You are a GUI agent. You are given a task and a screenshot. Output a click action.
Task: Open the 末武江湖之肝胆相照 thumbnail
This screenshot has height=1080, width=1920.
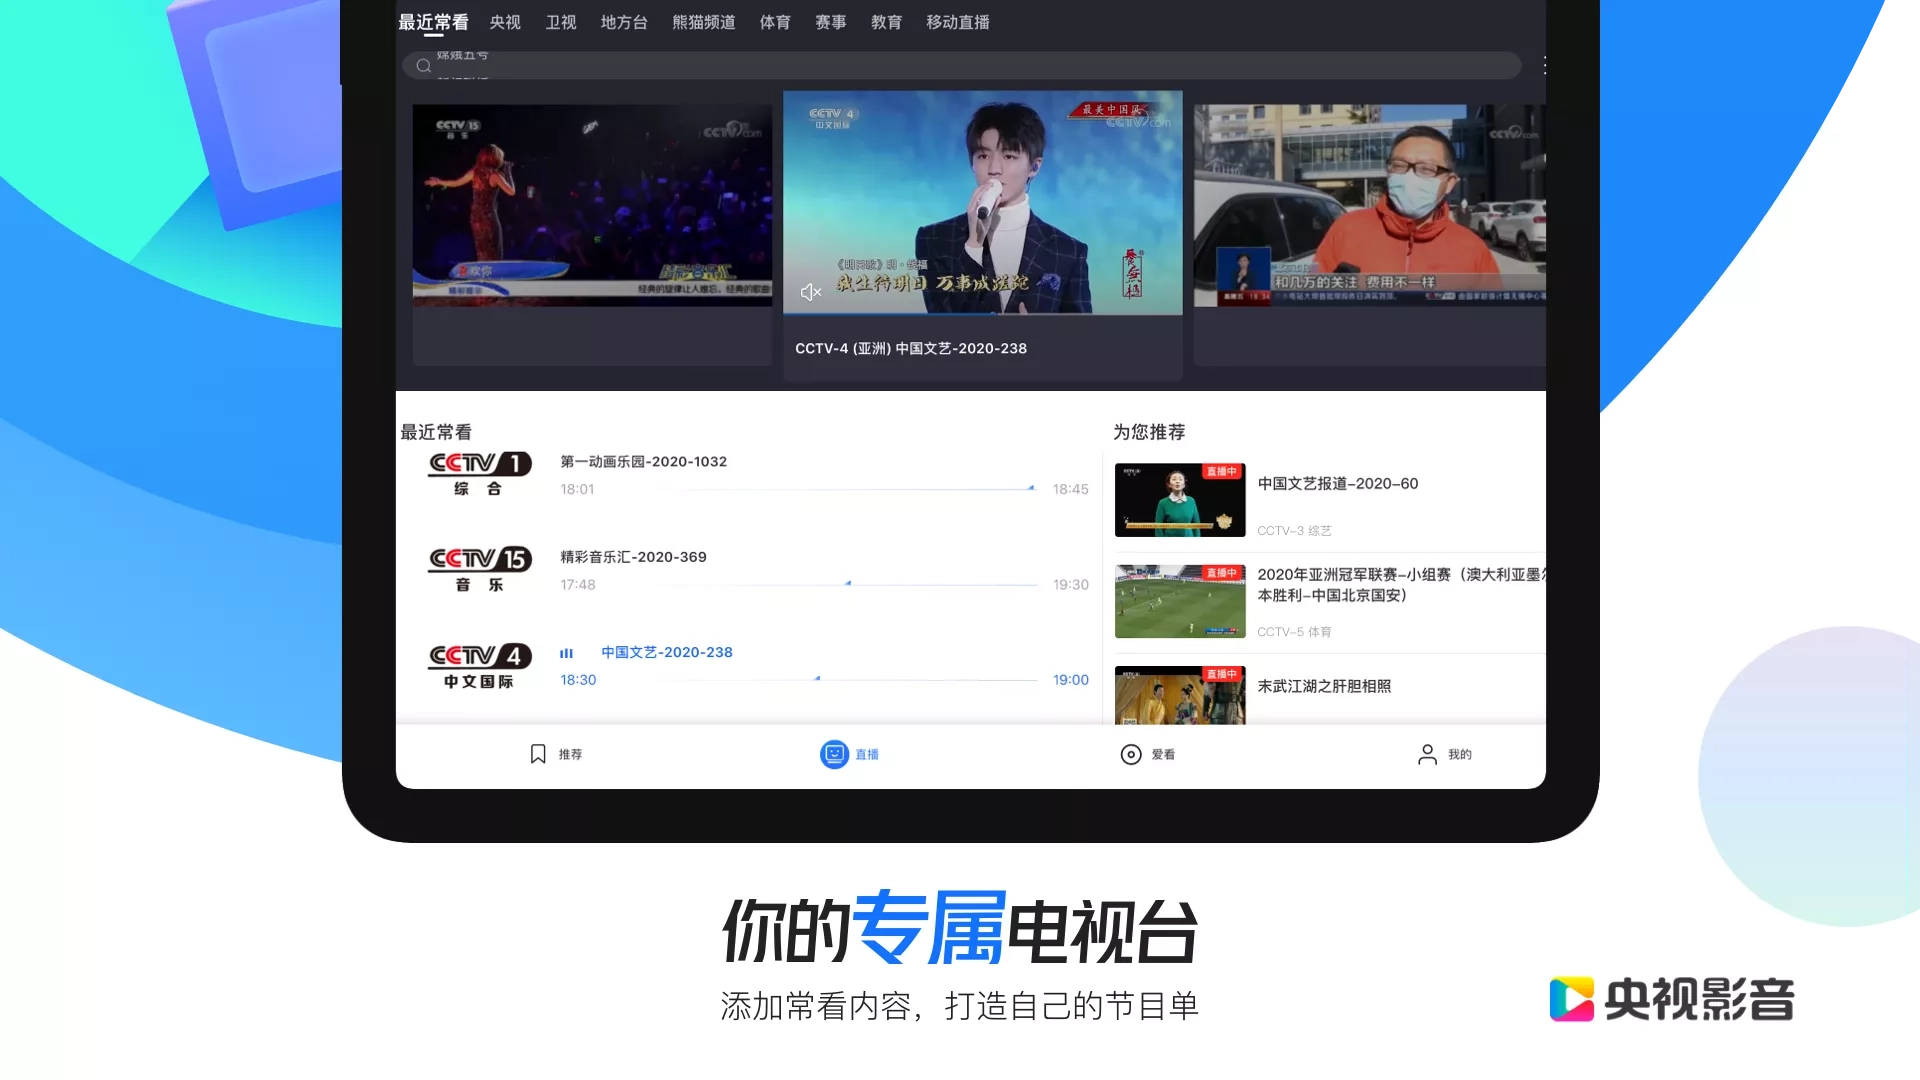1180,695
